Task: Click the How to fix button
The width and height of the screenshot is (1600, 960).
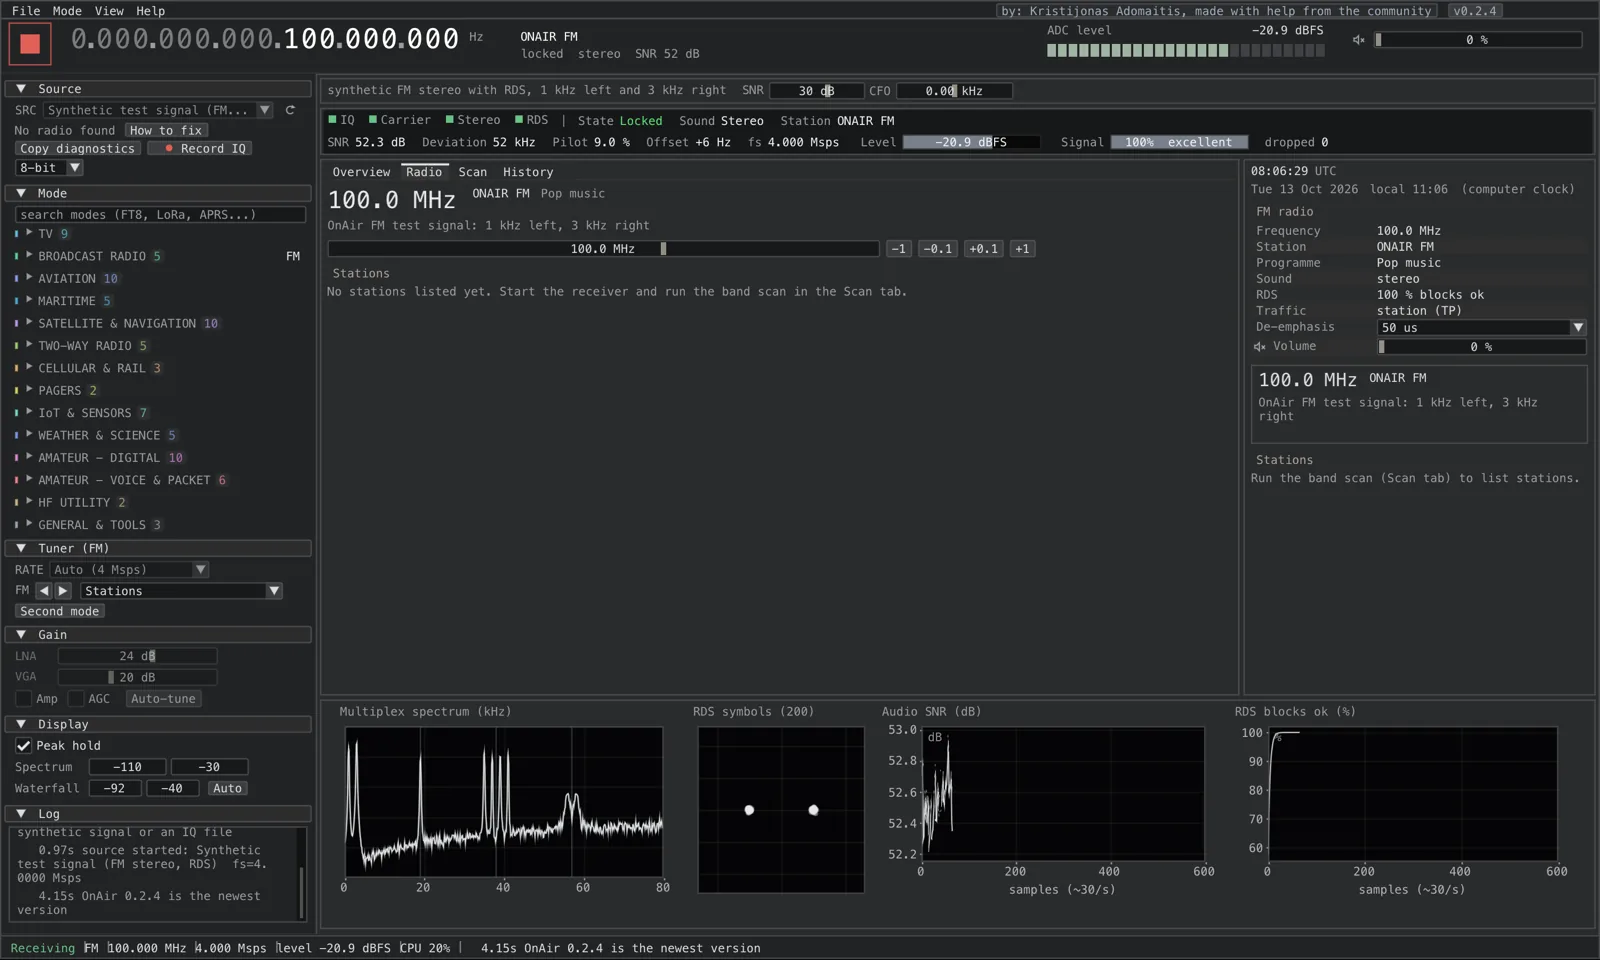Action: click(166, 130)
